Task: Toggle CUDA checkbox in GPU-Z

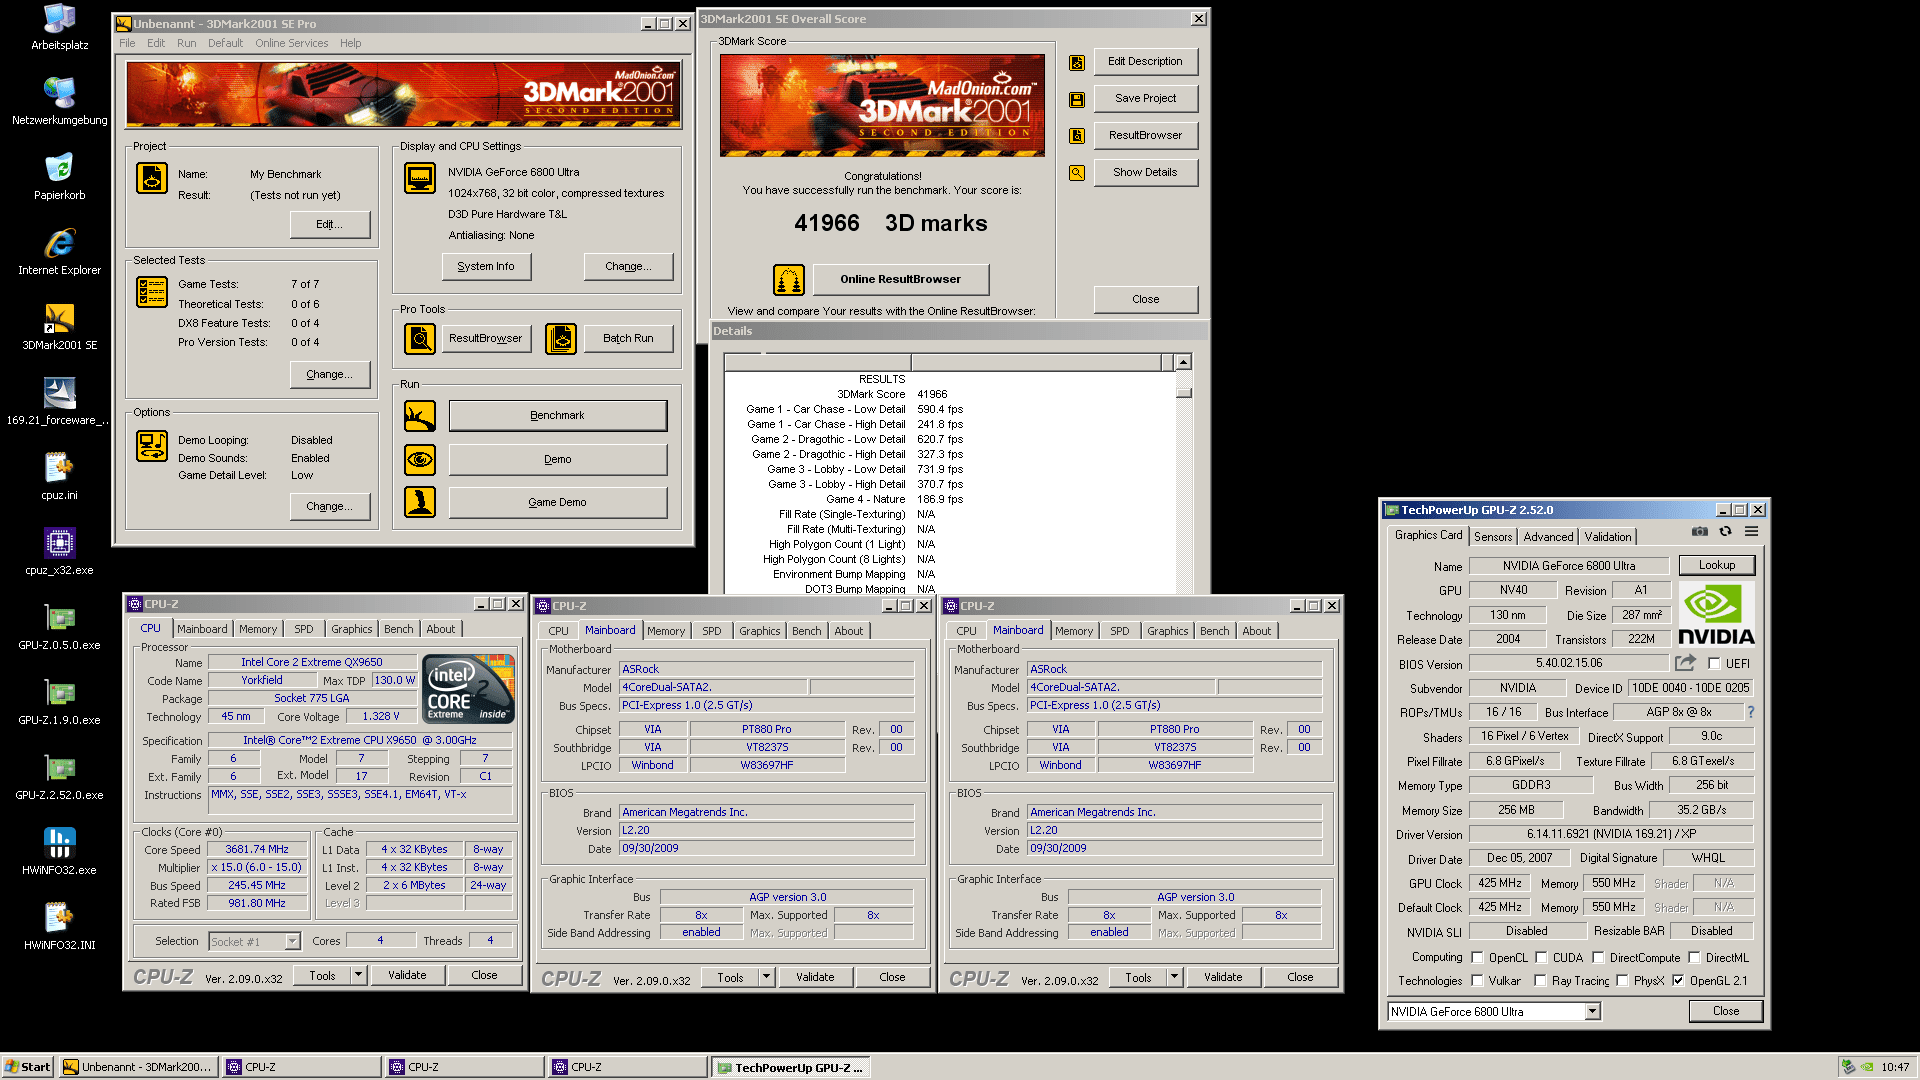Action: [x=1541, y=957]
